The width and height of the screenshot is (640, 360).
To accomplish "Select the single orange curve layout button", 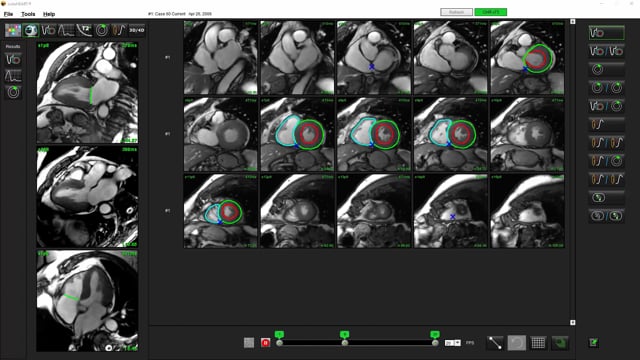I will pyautogui.click(x=607, y=124).
